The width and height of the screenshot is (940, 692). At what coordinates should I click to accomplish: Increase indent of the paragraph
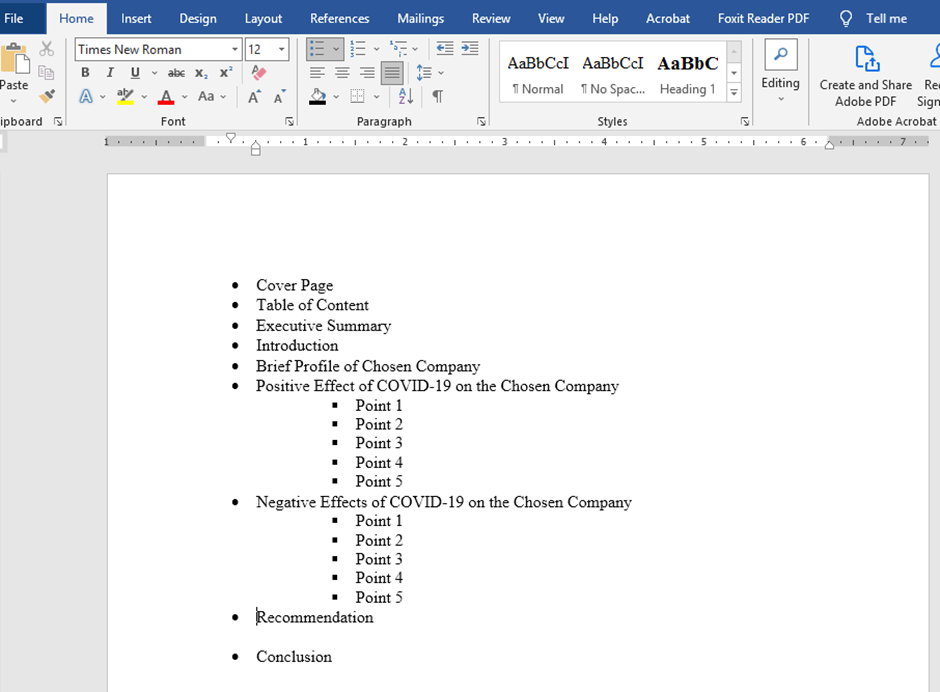coord(470,49)
